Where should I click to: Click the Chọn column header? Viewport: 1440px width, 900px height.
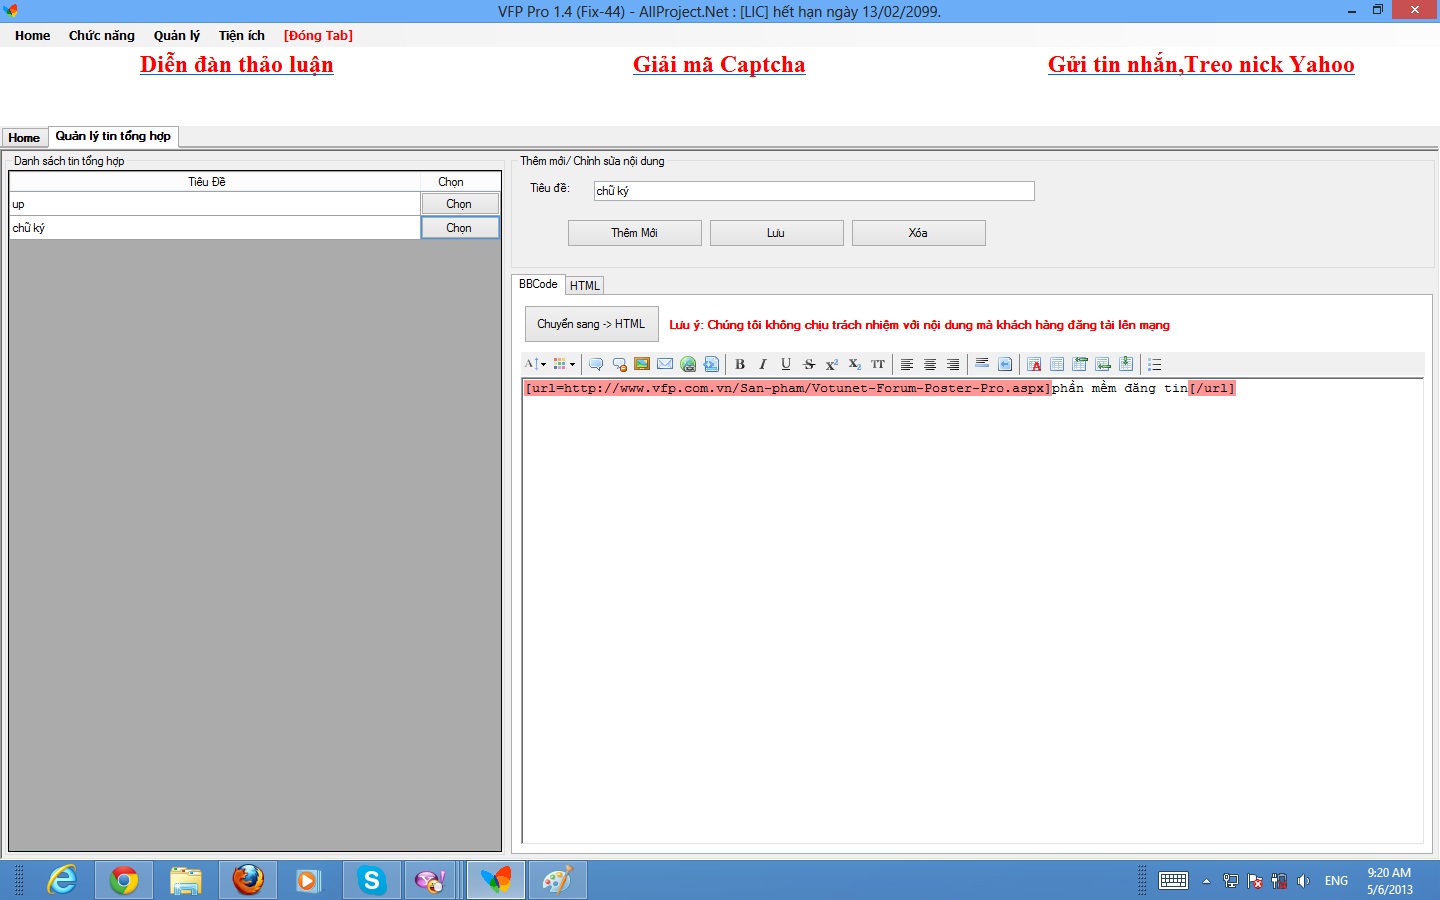[x=451, y=182]
